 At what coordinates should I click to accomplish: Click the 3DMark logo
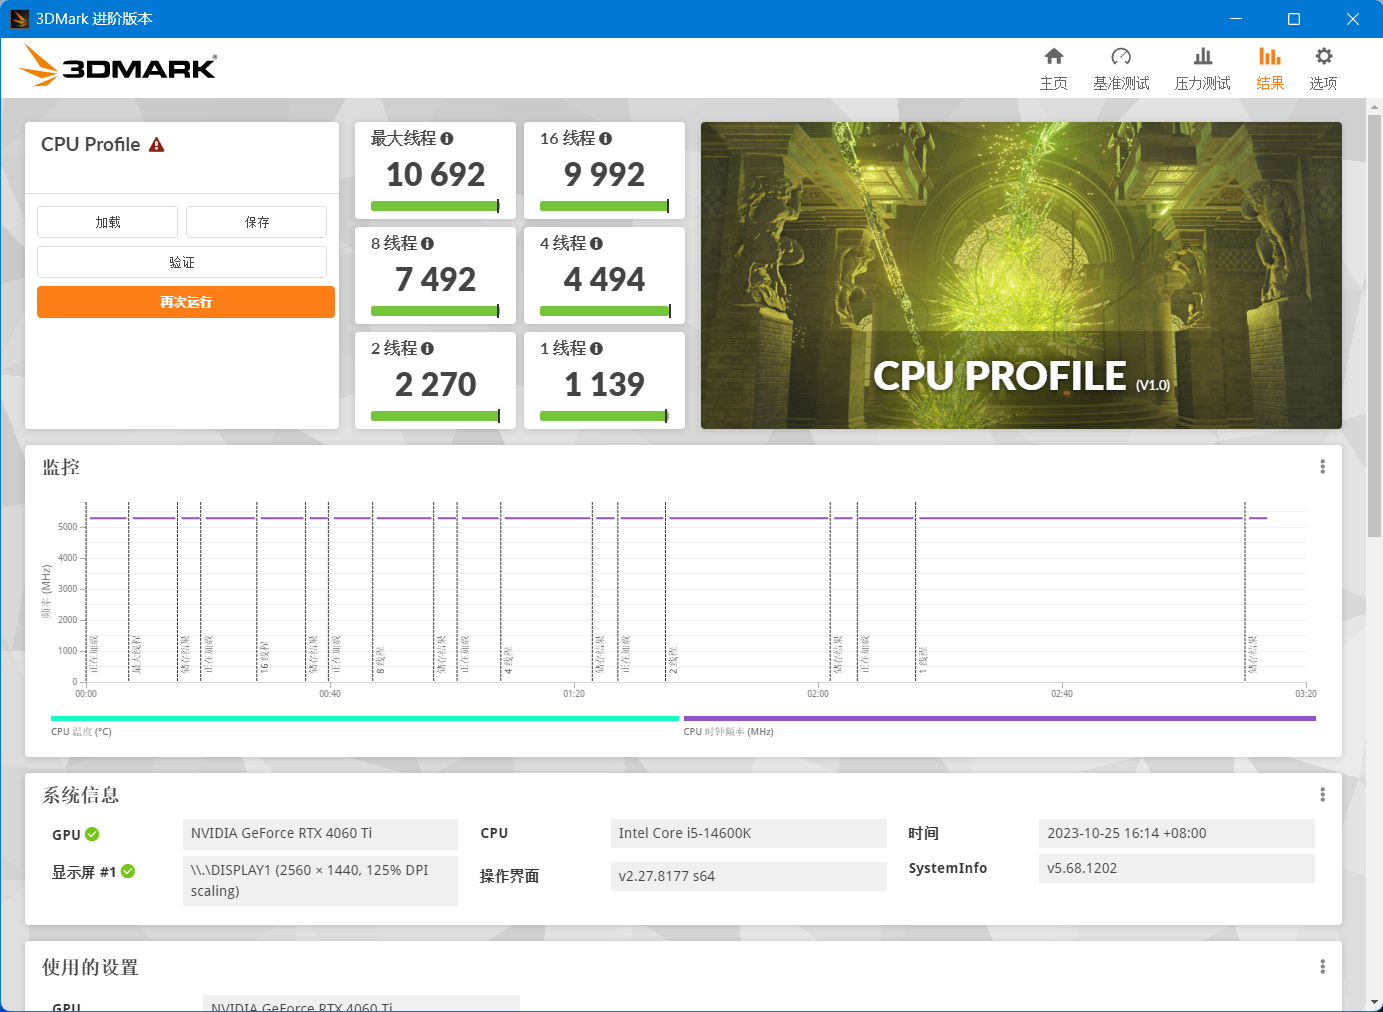118,66
